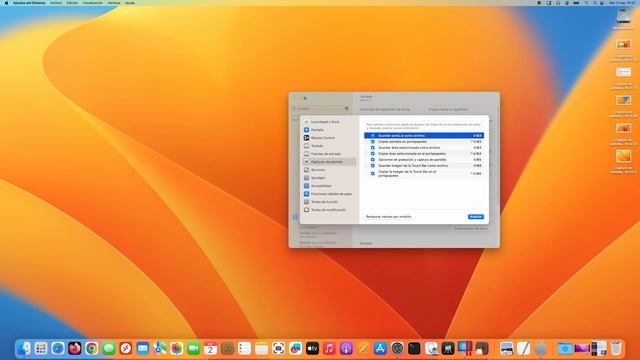Screen dimensions: 640x360
Task: Uncheck Copiar pantalla en portapapeles shortcut
Action: click(x=373, y=142)
